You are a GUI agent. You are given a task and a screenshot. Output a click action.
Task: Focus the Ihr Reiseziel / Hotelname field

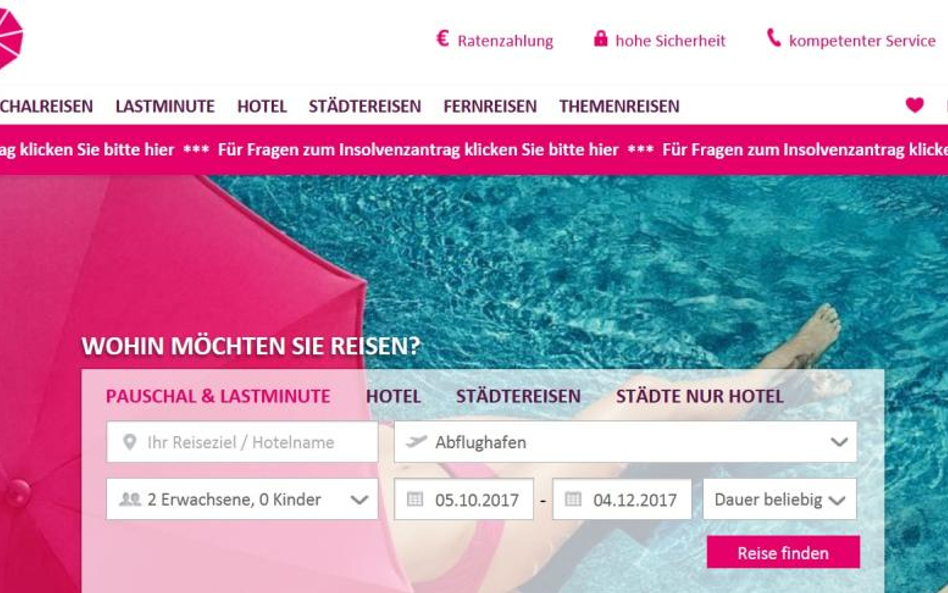(x=242, y=442)
